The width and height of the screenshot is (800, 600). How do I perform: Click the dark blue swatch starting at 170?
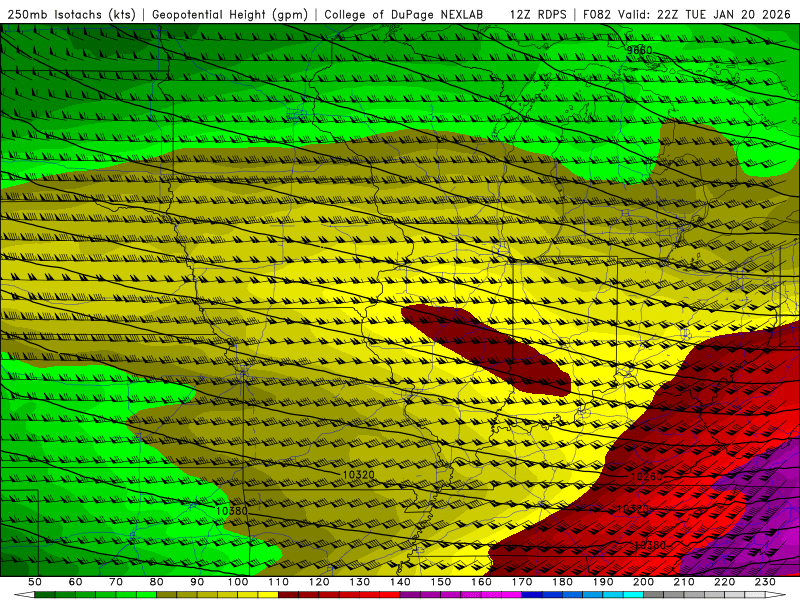pos(532,595)
